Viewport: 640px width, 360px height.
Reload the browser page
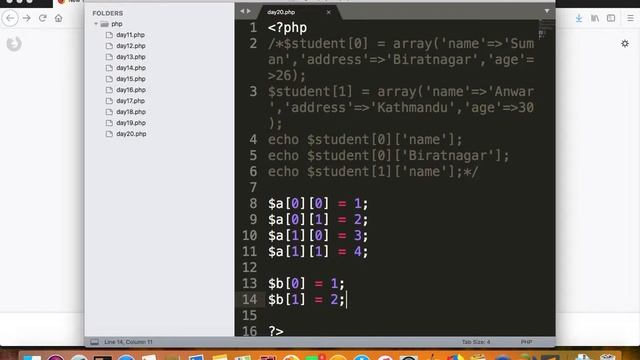[42, 18]
